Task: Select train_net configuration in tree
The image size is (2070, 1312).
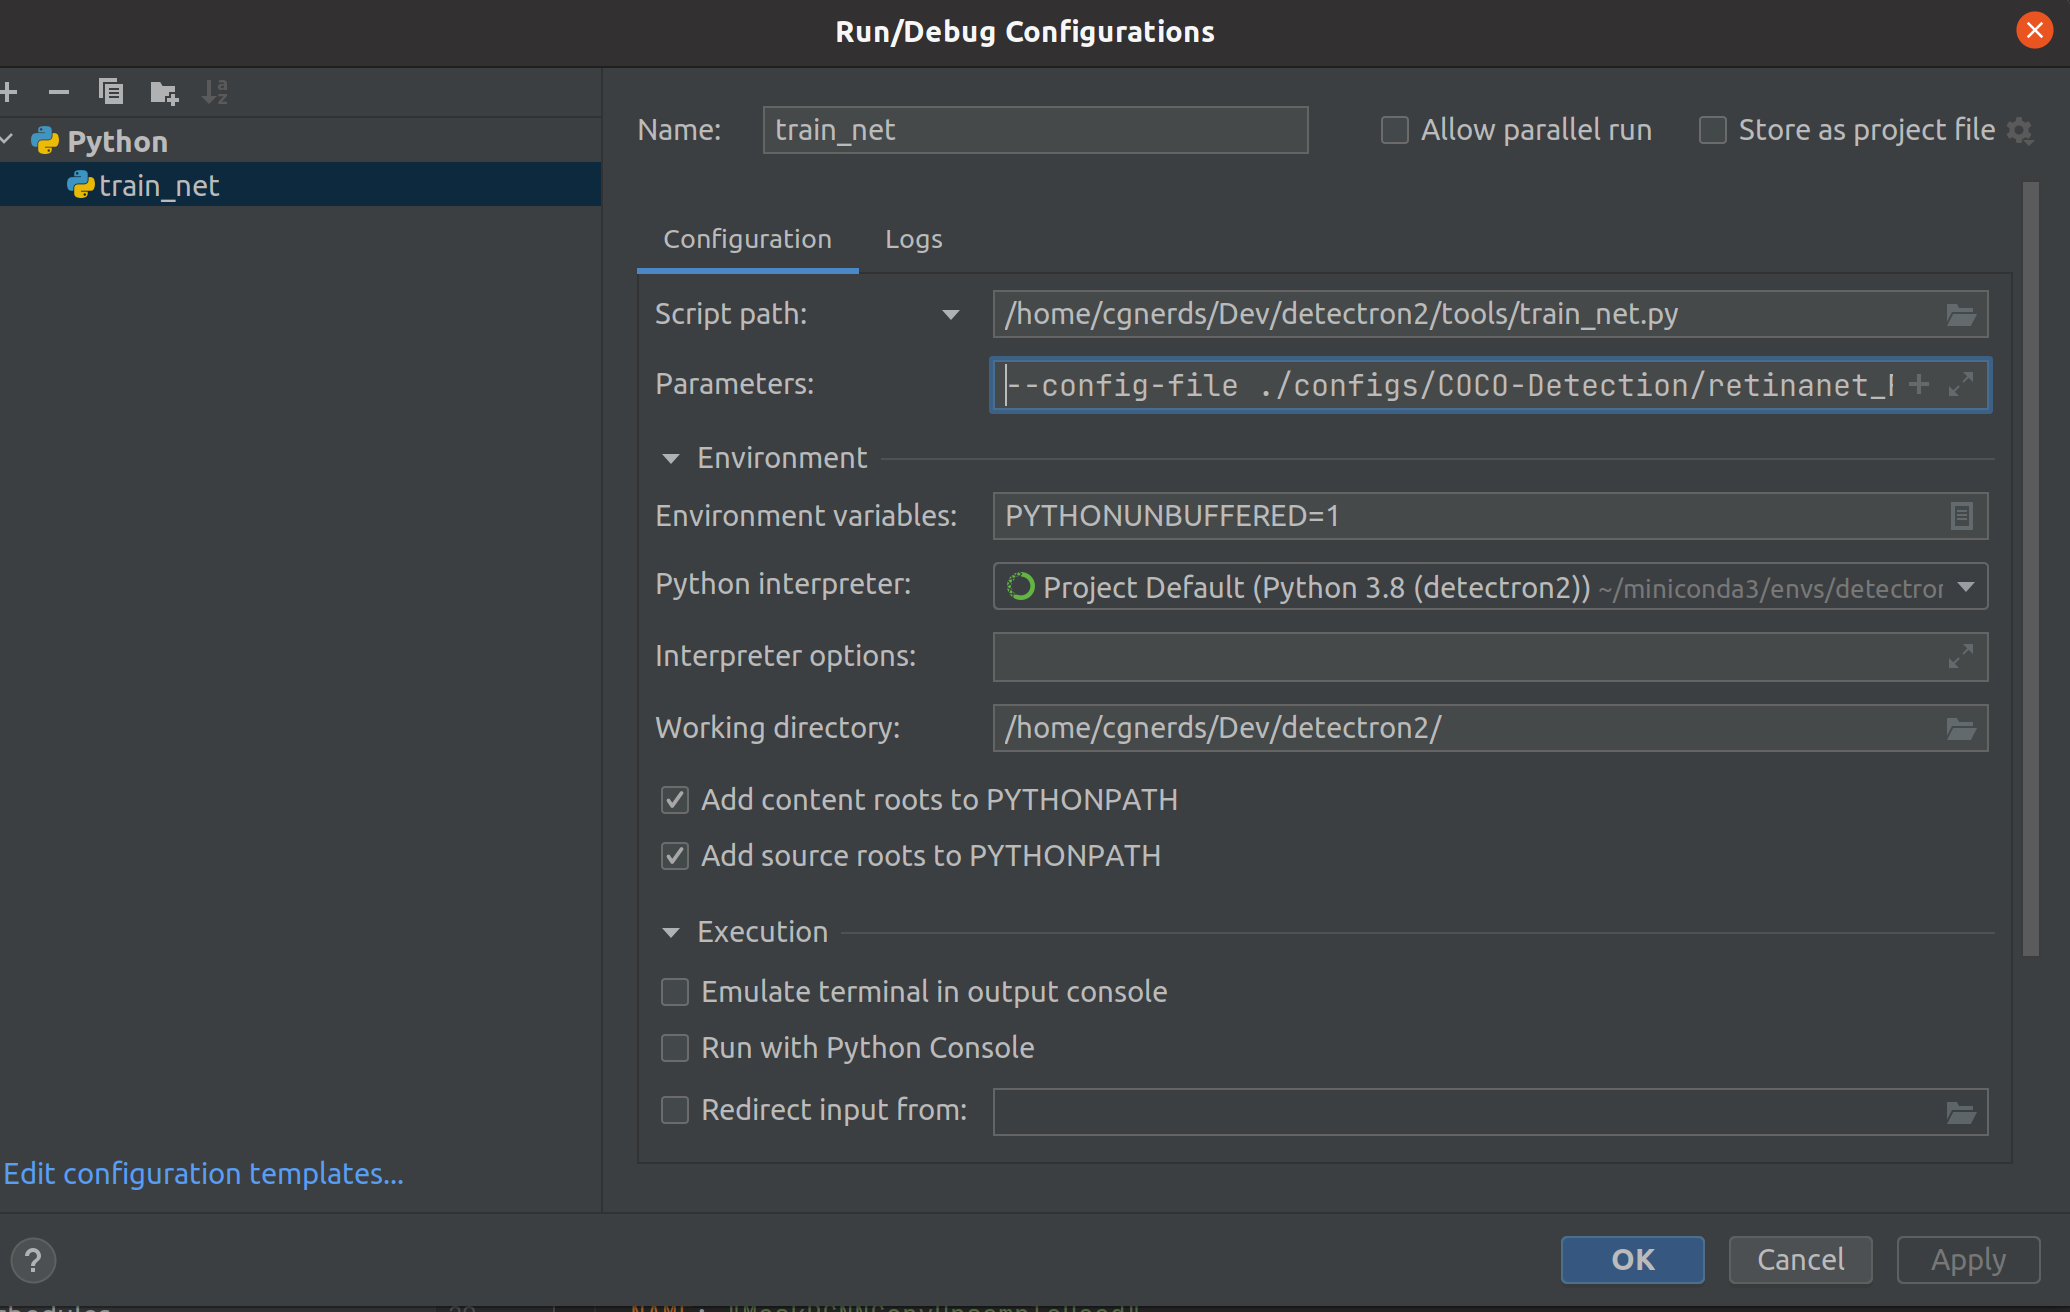Action: point(159,186)
